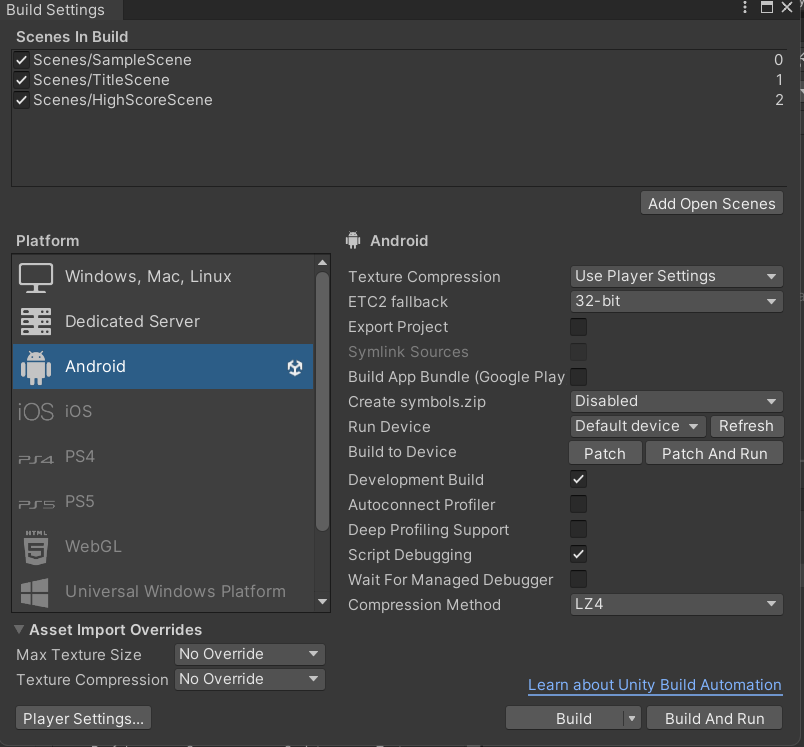Open the Build button dropdown arrow
The width and height of the screenshot is (804, 747).
[x=632, y=719]
